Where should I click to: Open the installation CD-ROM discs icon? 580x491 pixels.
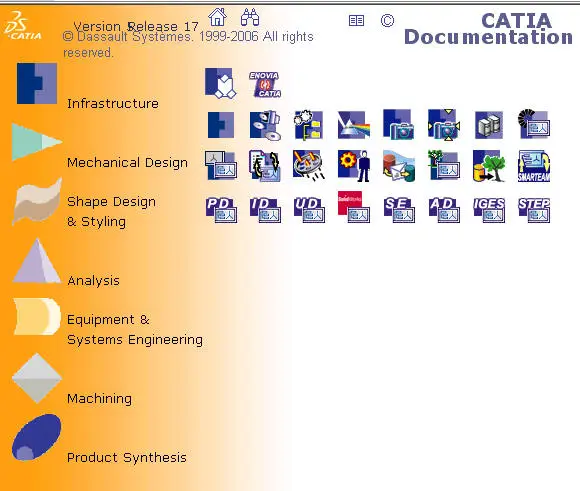[x=265, y=125]
